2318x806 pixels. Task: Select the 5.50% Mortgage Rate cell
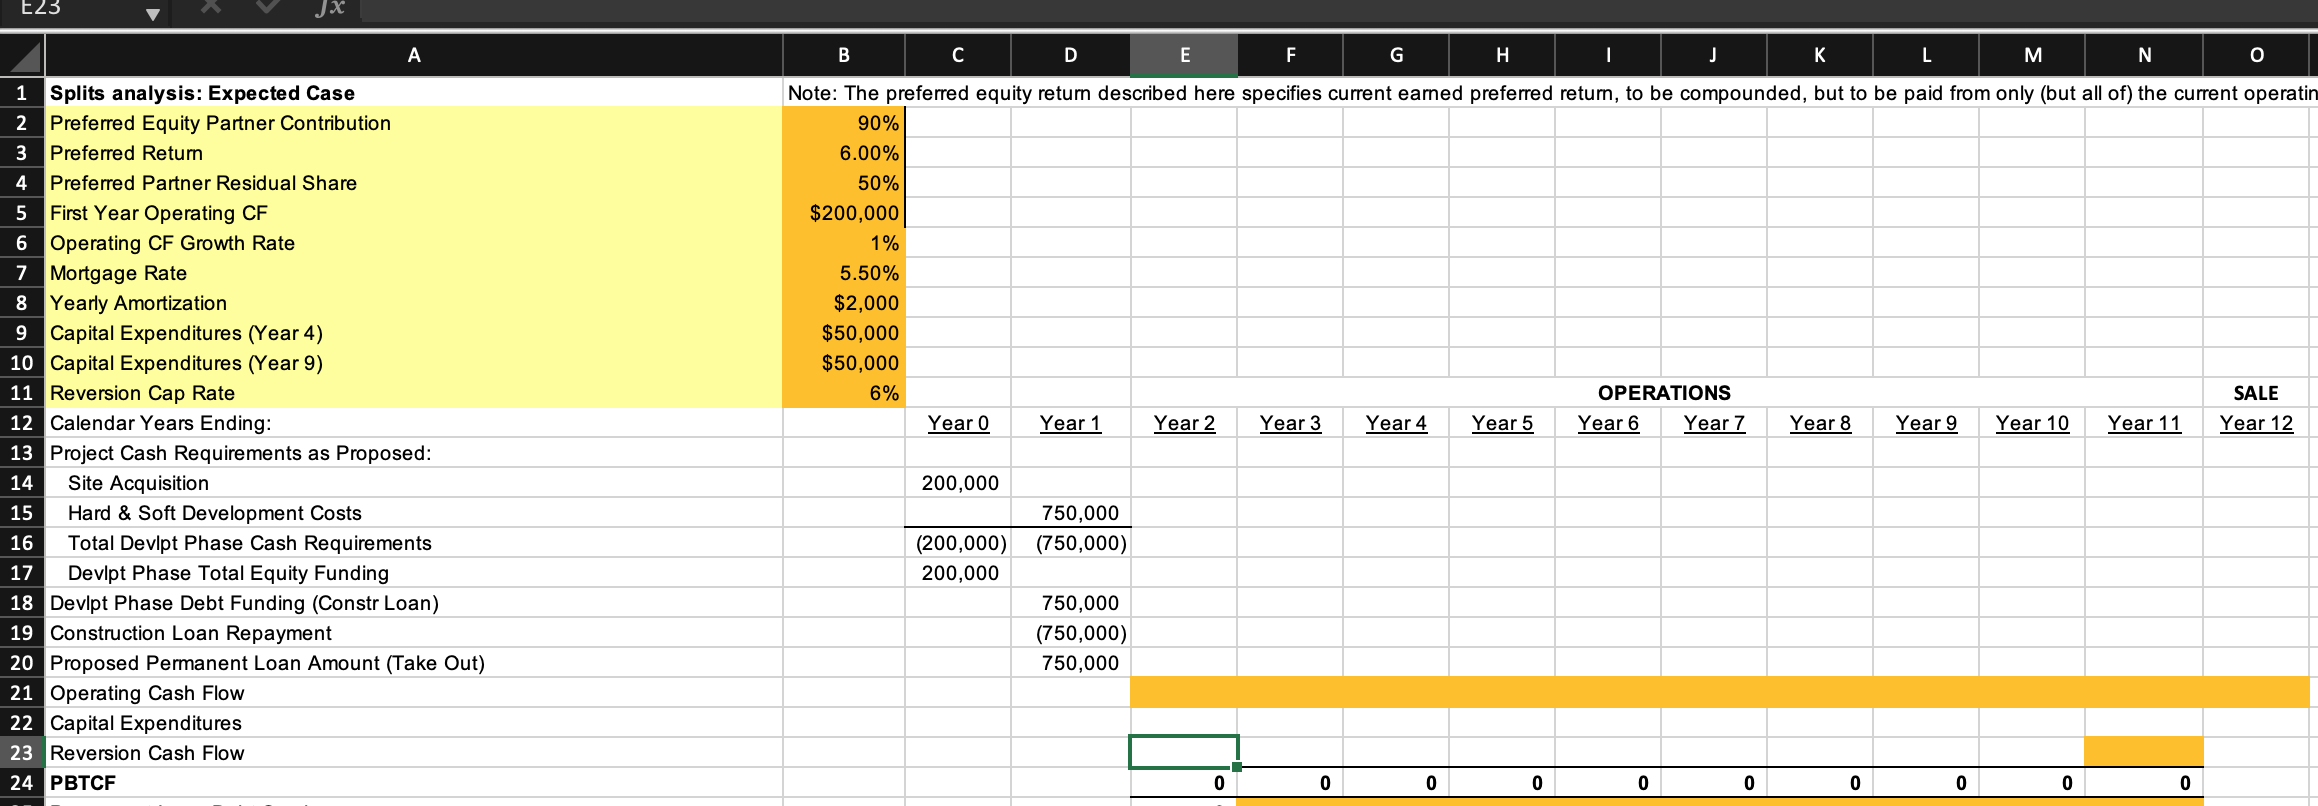pos(844,273)
